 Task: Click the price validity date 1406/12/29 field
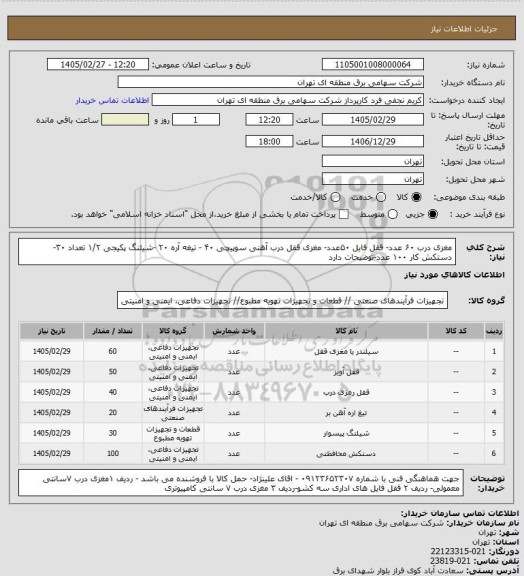point(373,141)
